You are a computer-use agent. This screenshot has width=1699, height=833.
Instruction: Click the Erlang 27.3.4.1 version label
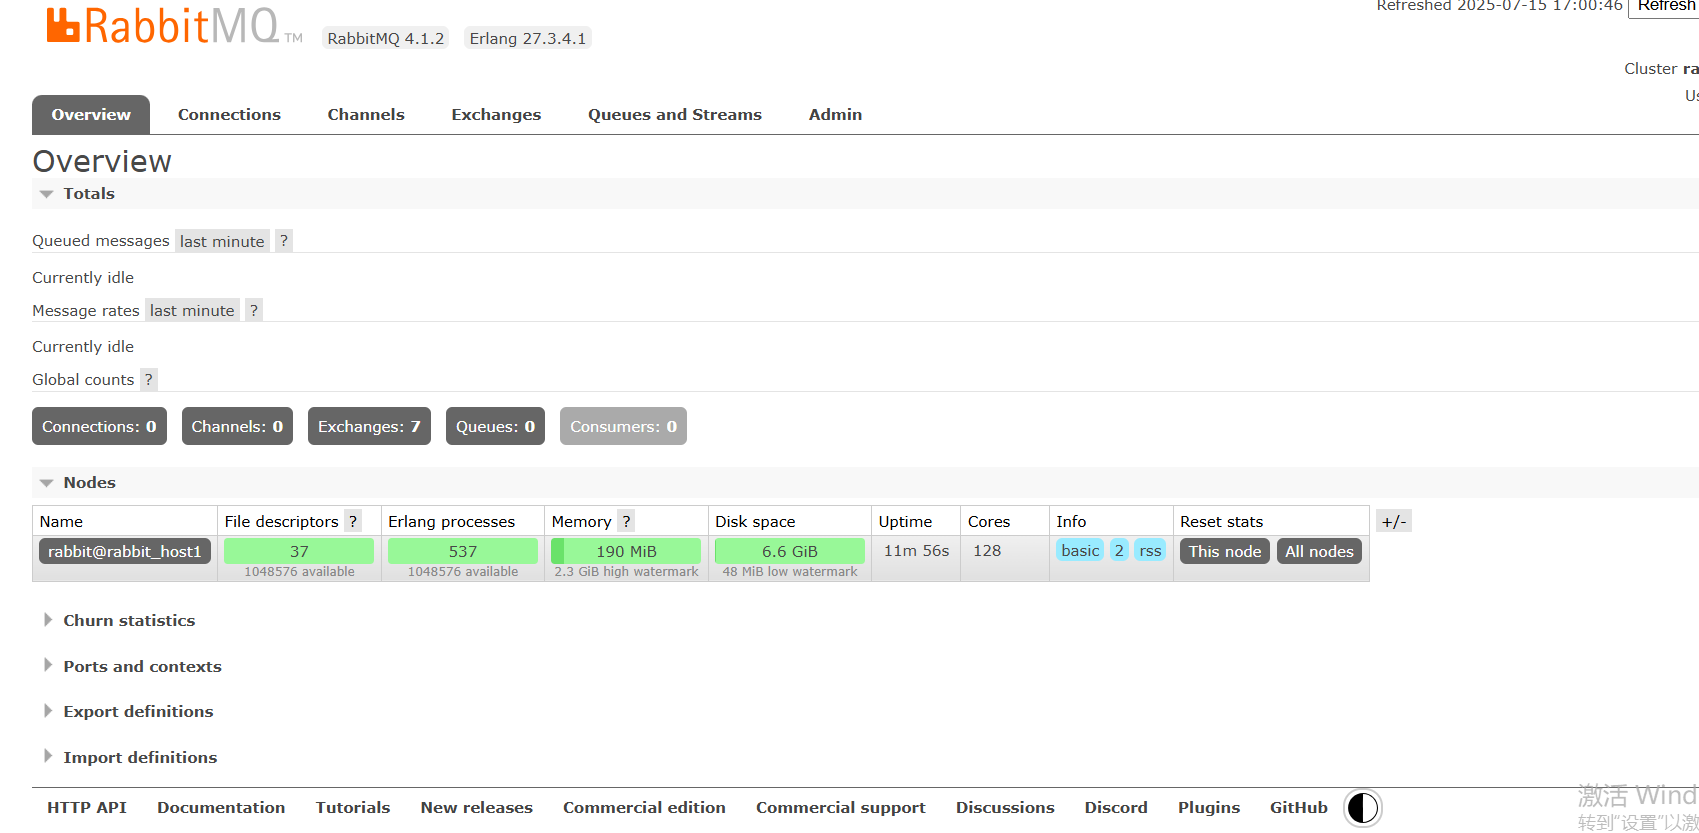[528, 39]
